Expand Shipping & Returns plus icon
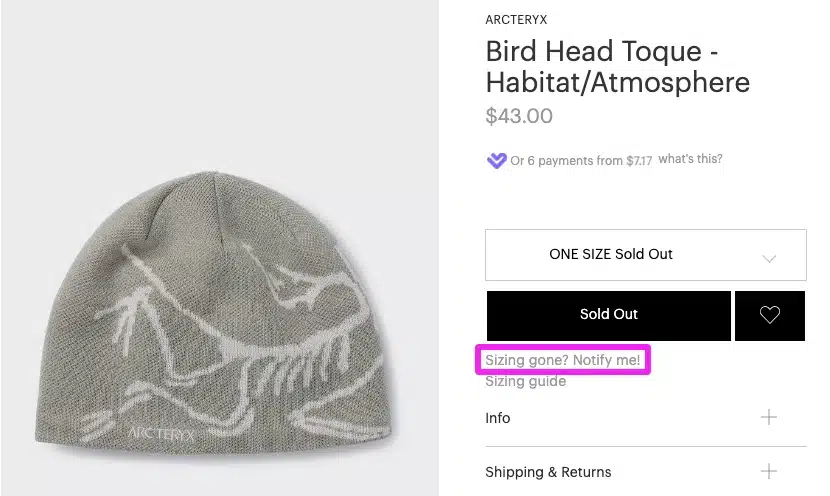 769,471
